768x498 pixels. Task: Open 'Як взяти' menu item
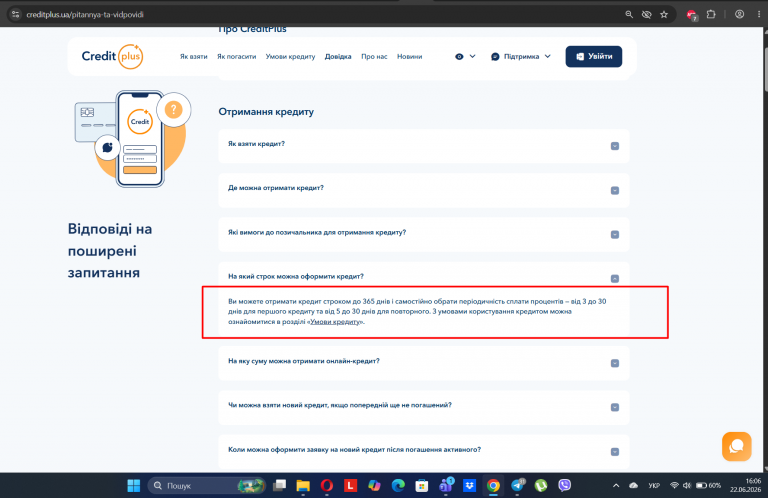coord(193,56)
